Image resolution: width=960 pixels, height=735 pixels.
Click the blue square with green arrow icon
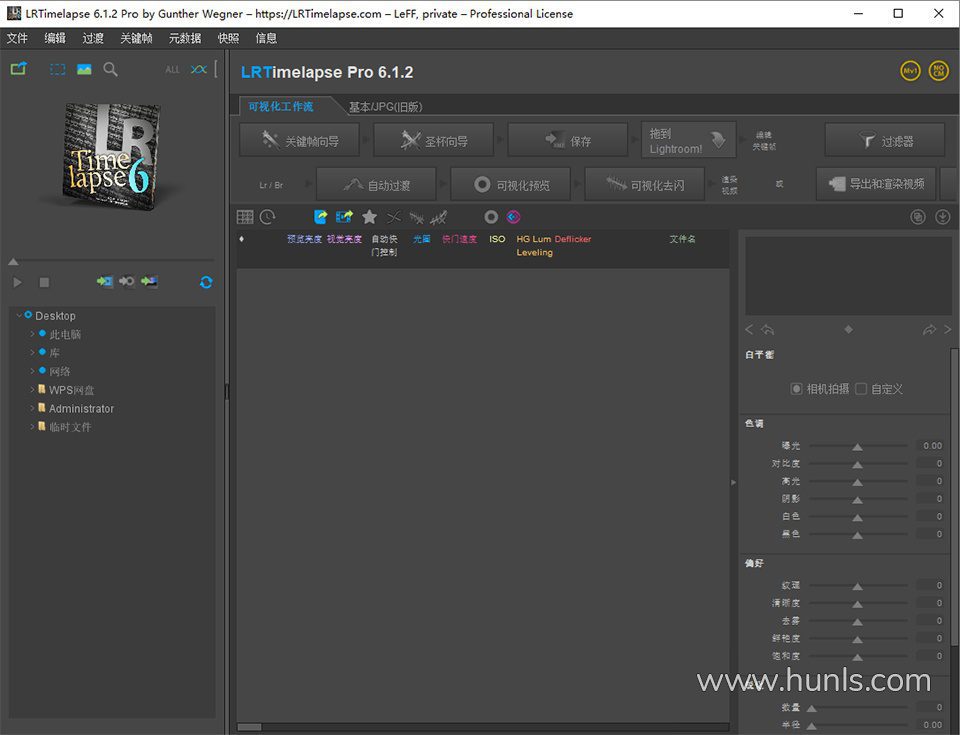pyautogui.click(x=320, y=217)
